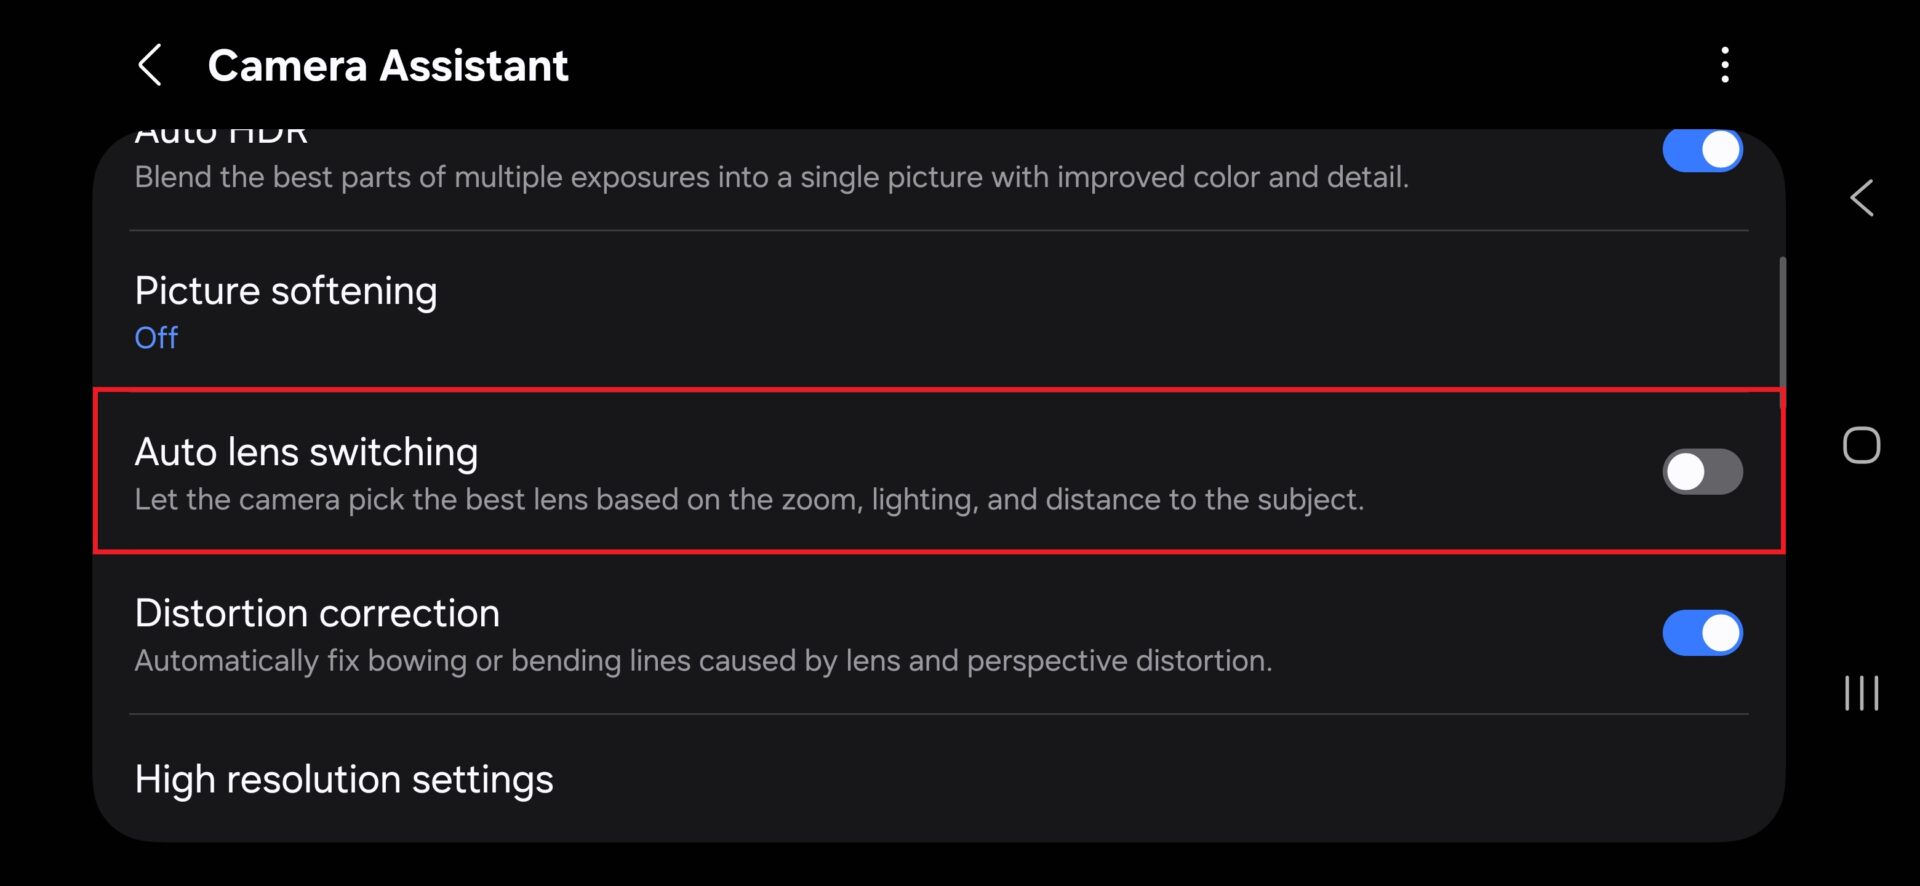Tap the navigation back chevron on right edge

pos(1862,198)
